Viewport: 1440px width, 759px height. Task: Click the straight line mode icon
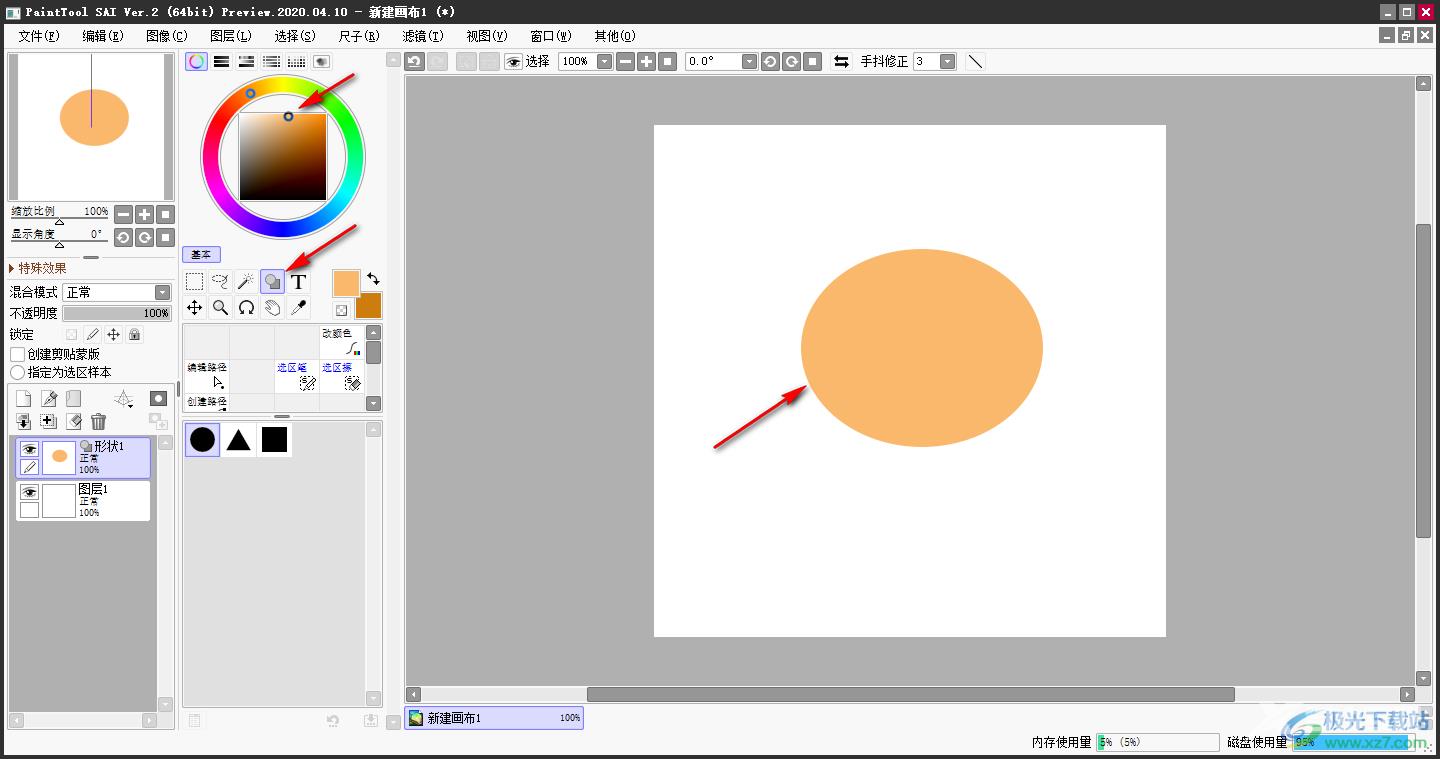[x=976, y=61]
